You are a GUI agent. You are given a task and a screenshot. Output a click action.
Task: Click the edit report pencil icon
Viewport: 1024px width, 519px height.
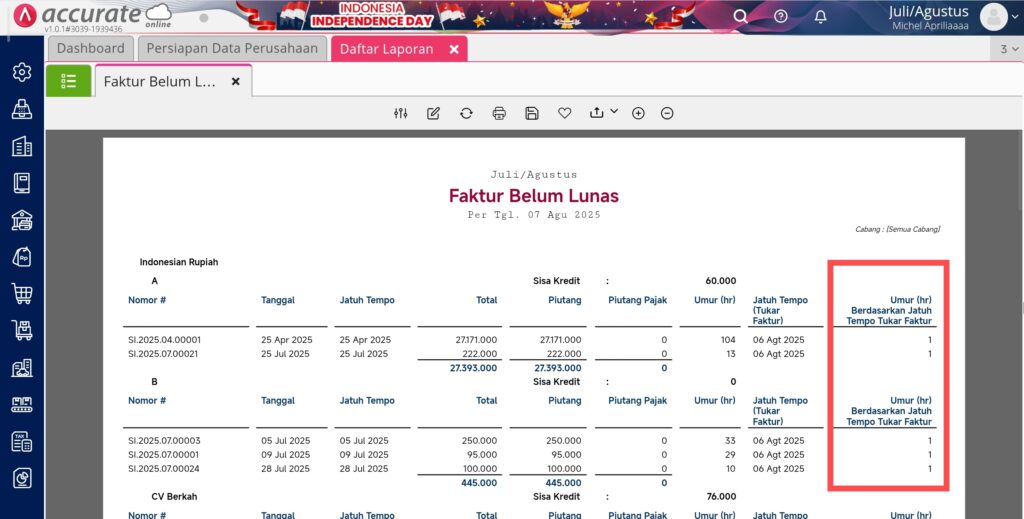pos(433,114)
